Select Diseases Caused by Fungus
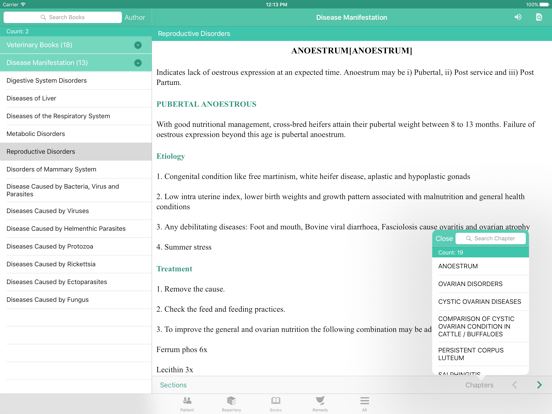This screenshot has width=552, height=414. [x=76, y=300]
